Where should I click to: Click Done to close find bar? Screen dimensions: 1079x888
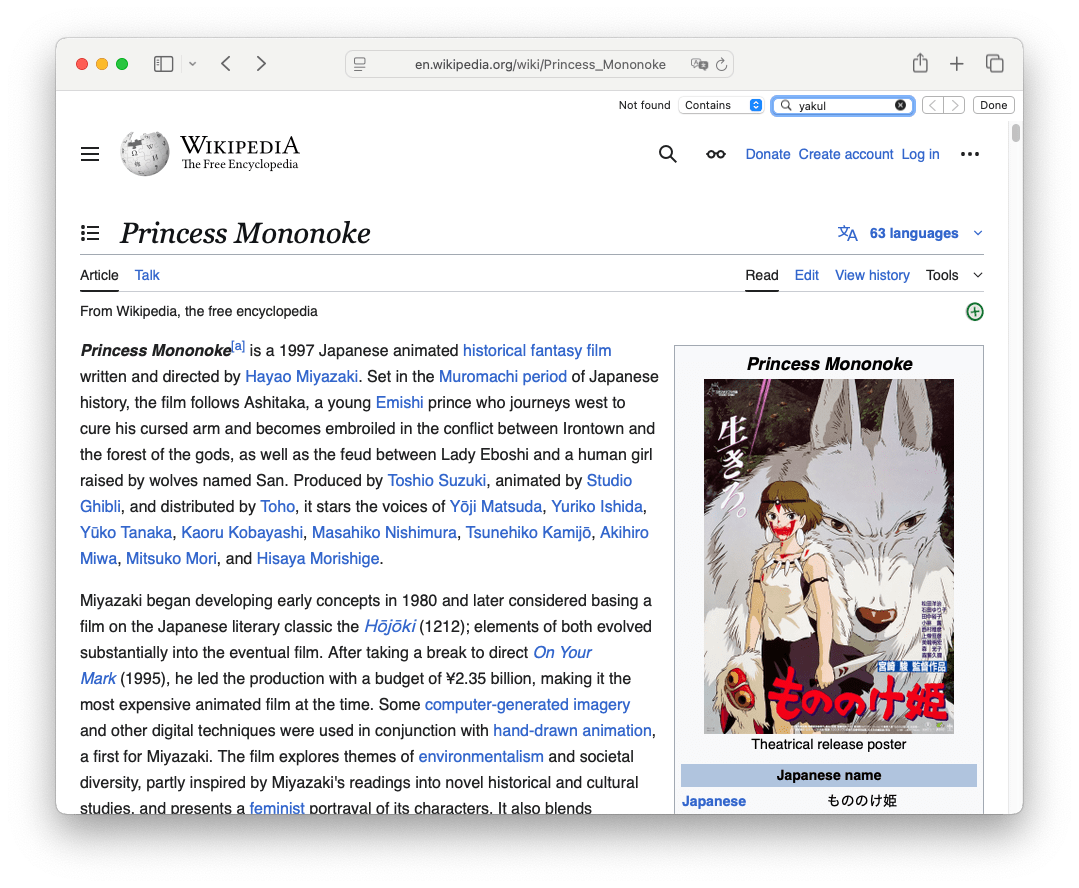993,105
